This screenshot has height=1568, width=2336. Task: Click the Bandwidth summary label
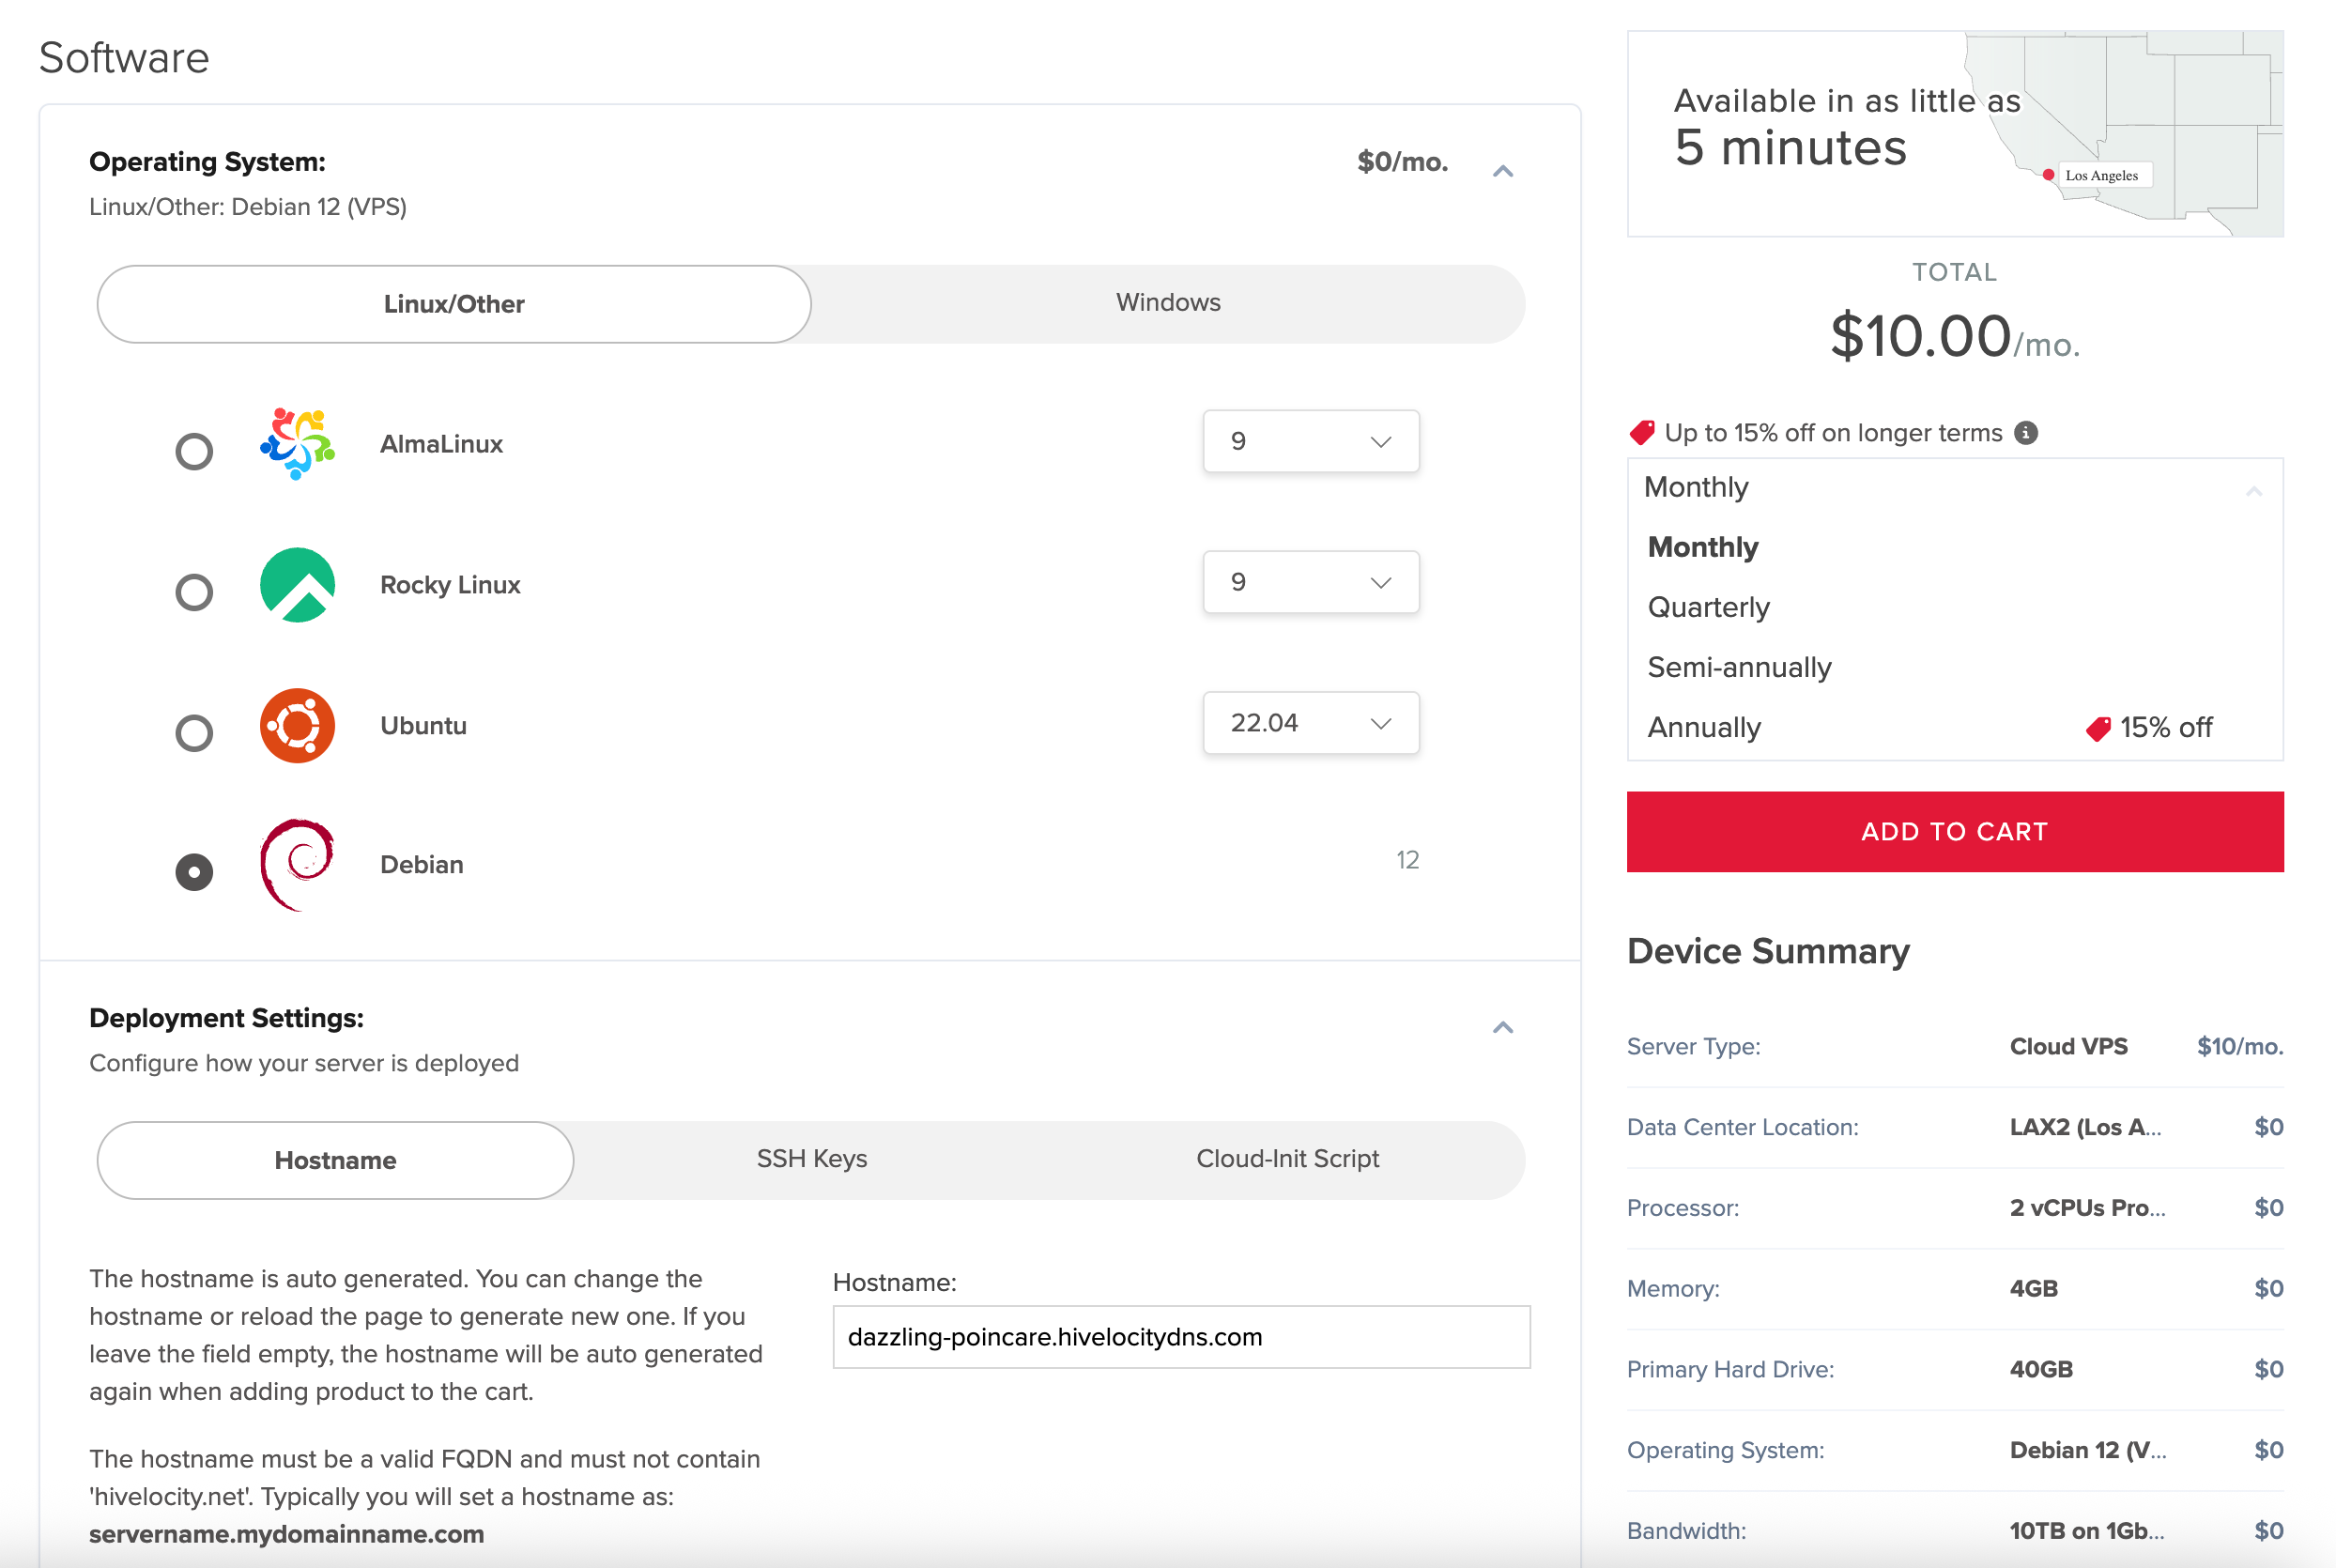coord(1686,1532)
